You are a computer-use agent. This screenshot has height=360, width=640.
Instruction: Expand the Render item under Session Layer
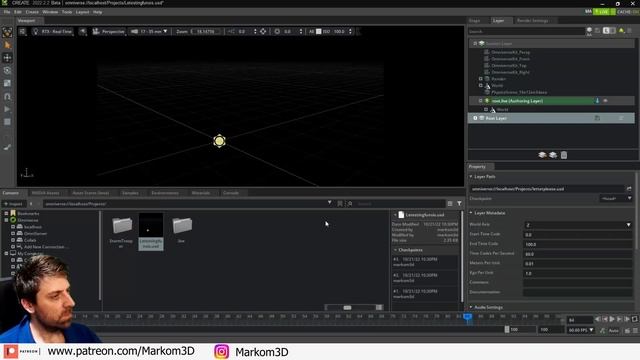click(x=481, y=79)
